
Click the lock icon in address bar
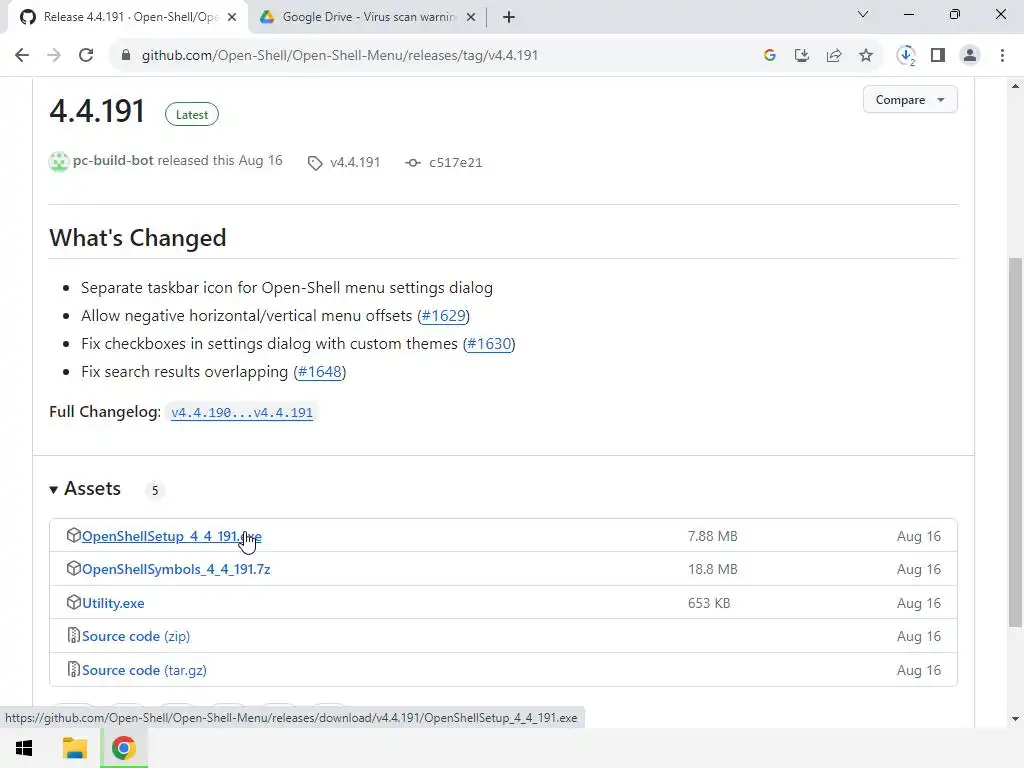pyautogui.click(x=126, y=56)
